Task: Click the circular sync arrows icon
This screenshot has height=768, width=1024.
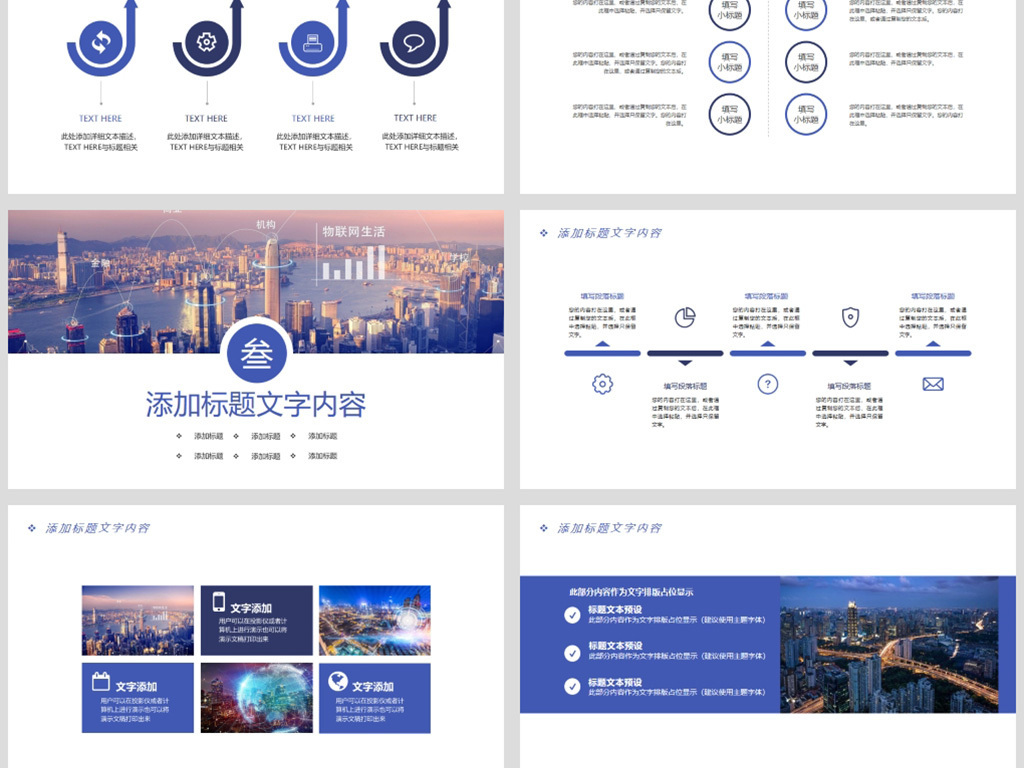Action: (x=100, y=42)
